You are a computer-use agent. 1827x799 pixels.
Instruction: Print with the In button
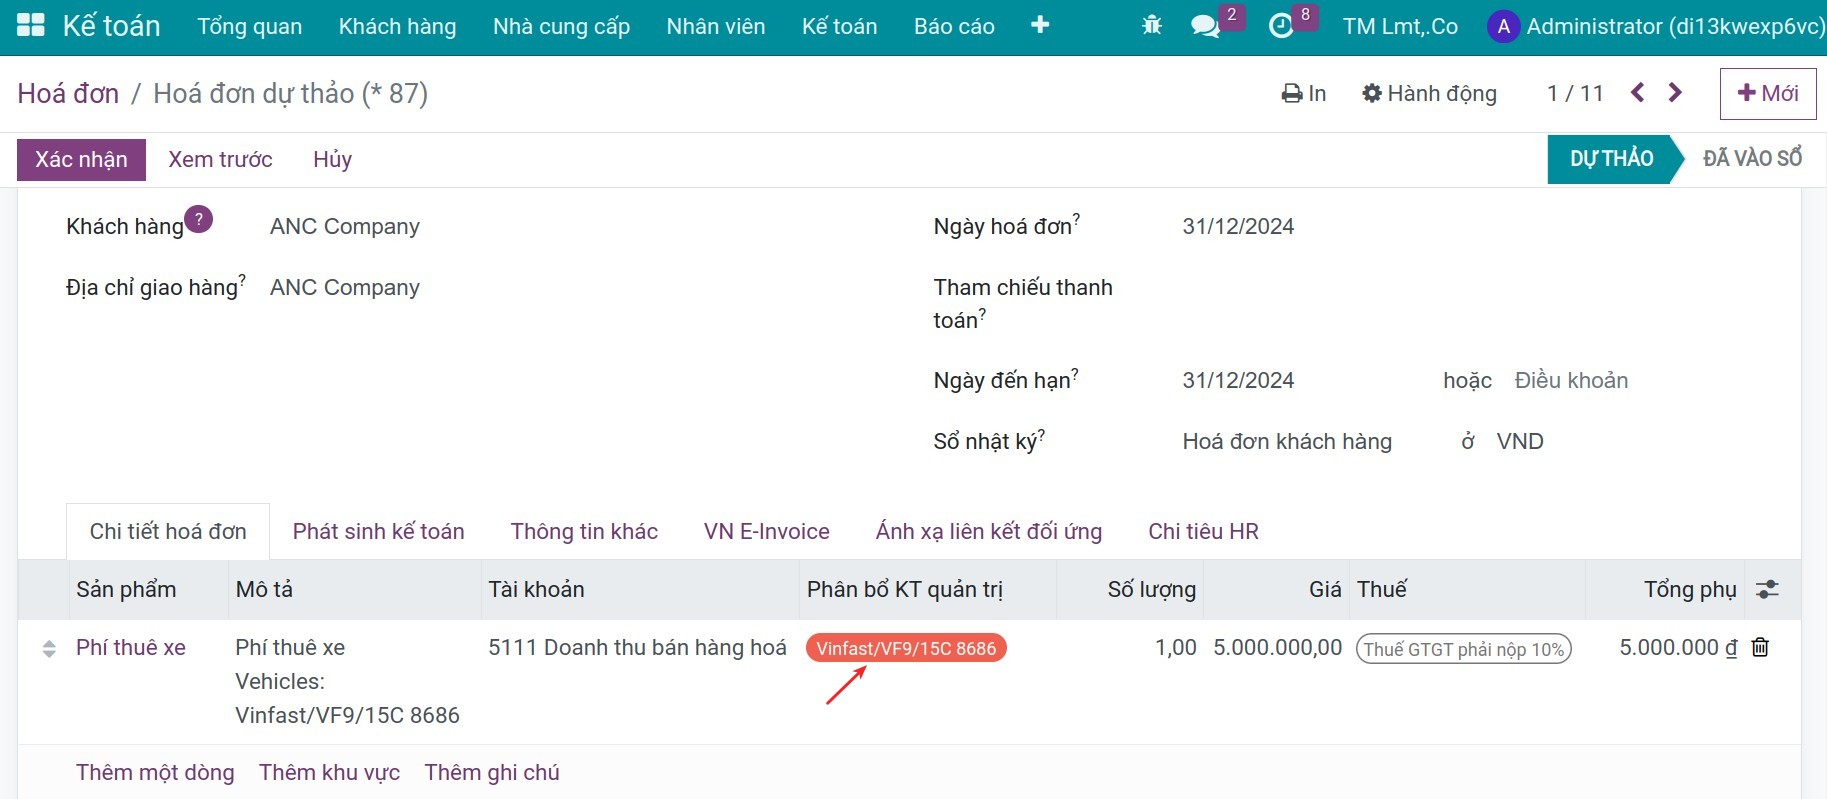(x=1303, y=93)
